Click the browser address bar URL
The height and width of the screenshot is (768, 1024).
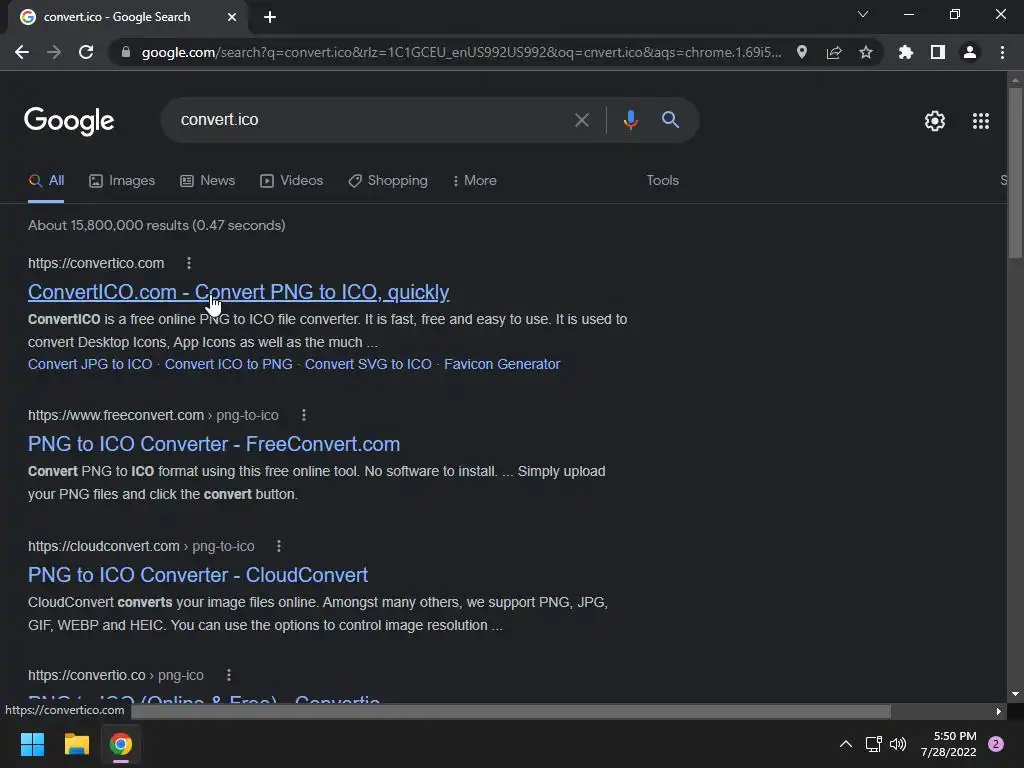click(x=461, y=52)
